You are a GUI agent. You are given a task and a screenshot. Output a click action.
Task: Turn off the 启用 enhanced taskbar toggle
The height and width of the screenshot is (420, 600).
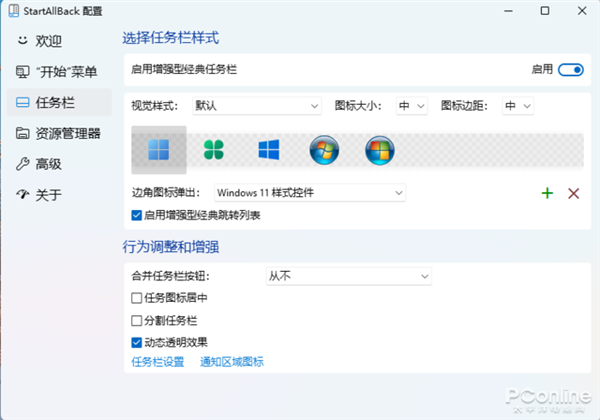coord(570,71)
